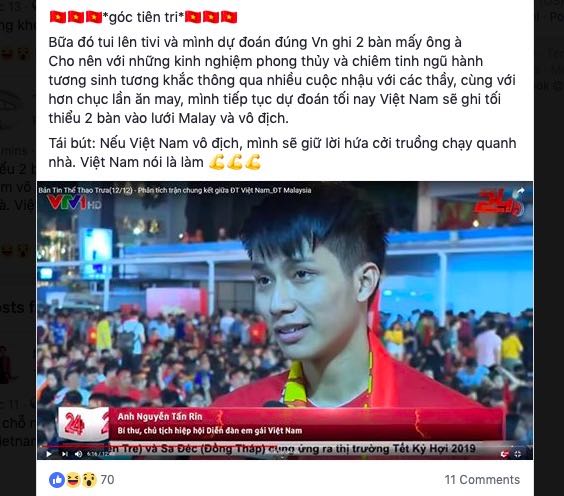Skip to next video in the player
The image size is (564, 496).
point(64,454)
